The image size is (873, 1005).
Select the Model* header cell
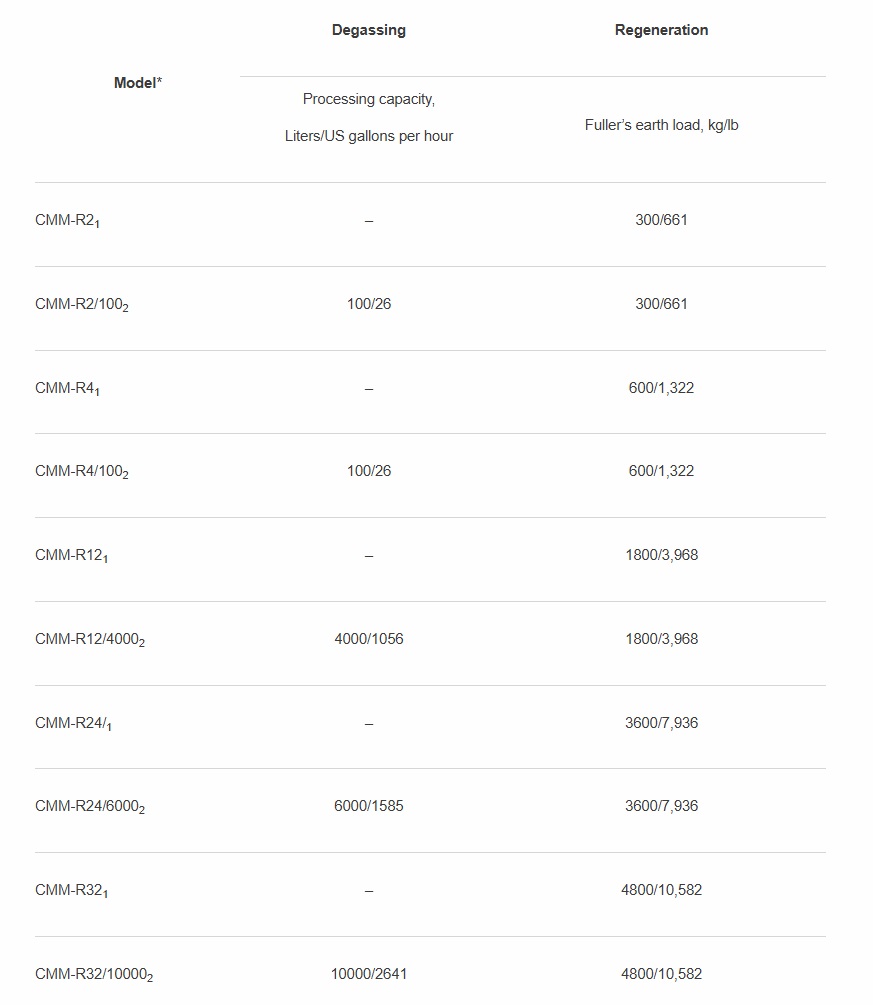[x=138, y=83]
